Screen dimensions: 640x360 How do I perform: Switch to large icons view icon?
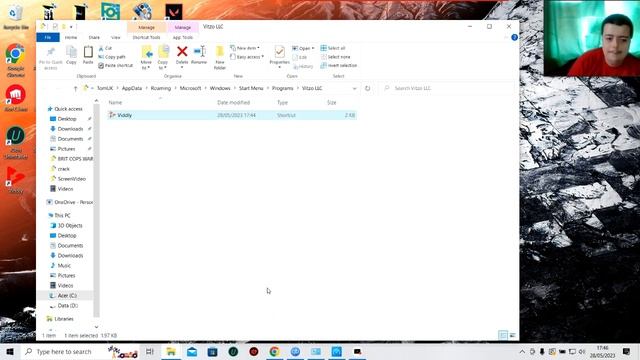coord(513,336)
